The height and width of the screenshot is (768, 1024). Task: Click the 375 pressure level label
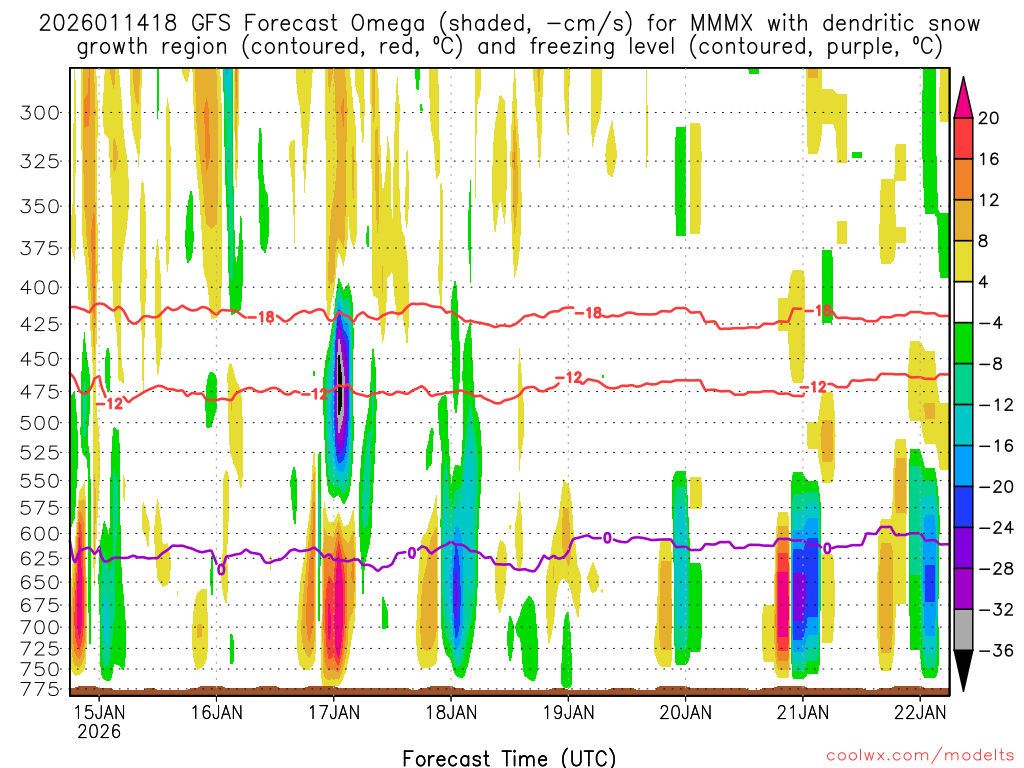click(40, 248)
